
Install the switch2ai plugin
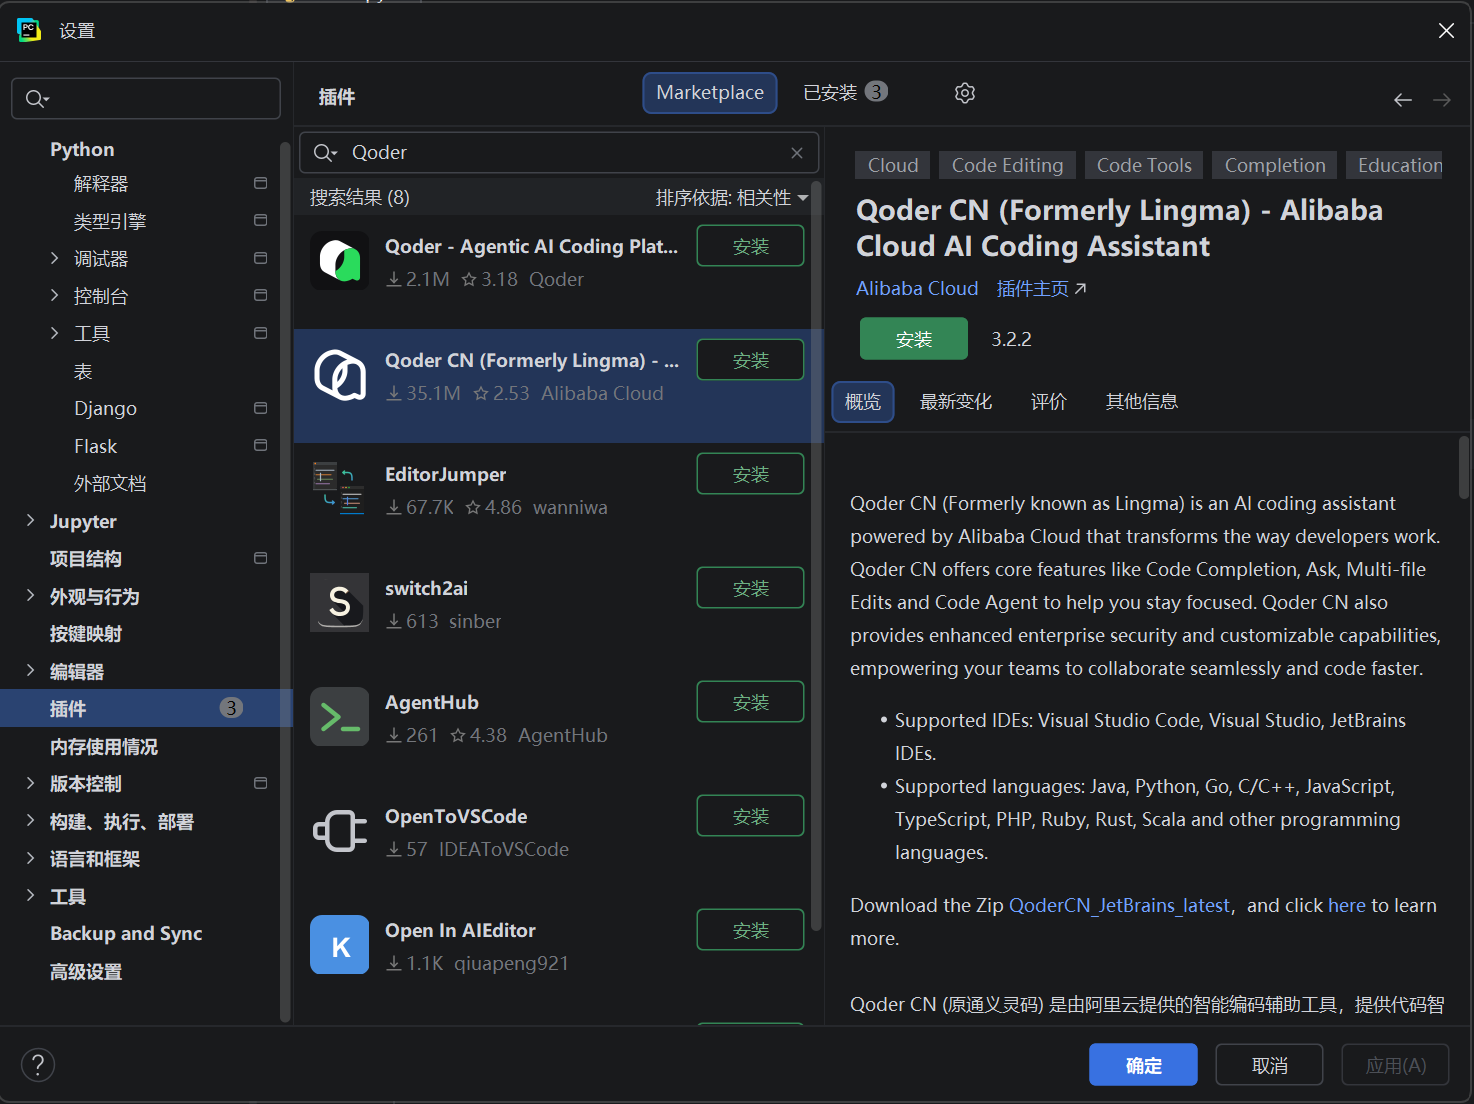coord(750,588)
